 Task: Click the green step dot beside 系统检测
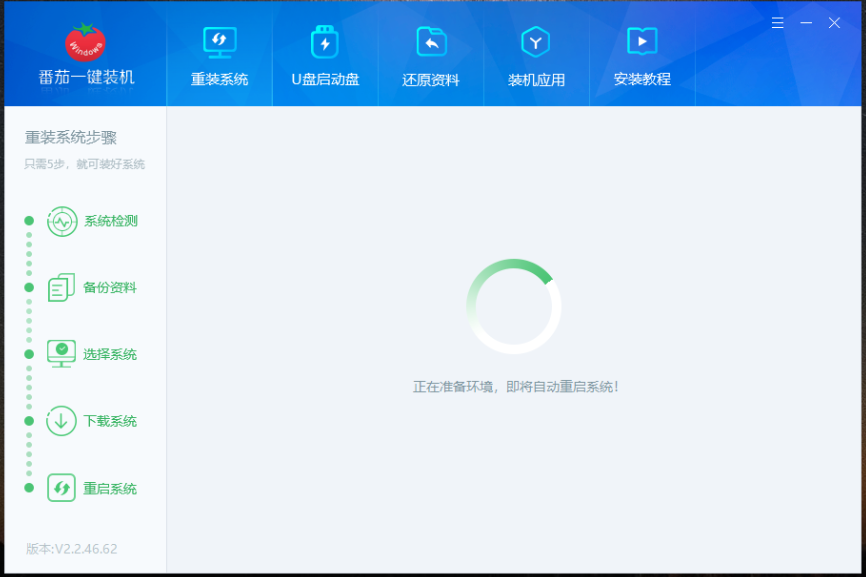click(x=29, y=221)
